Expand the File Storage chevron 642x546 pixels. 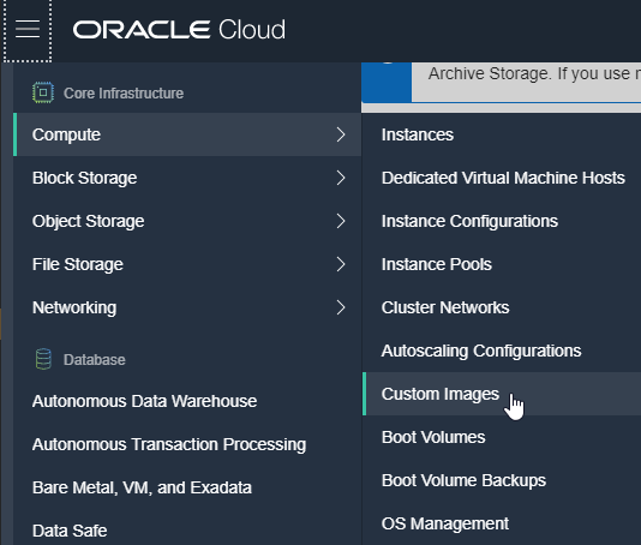click(x=341, y=264)
